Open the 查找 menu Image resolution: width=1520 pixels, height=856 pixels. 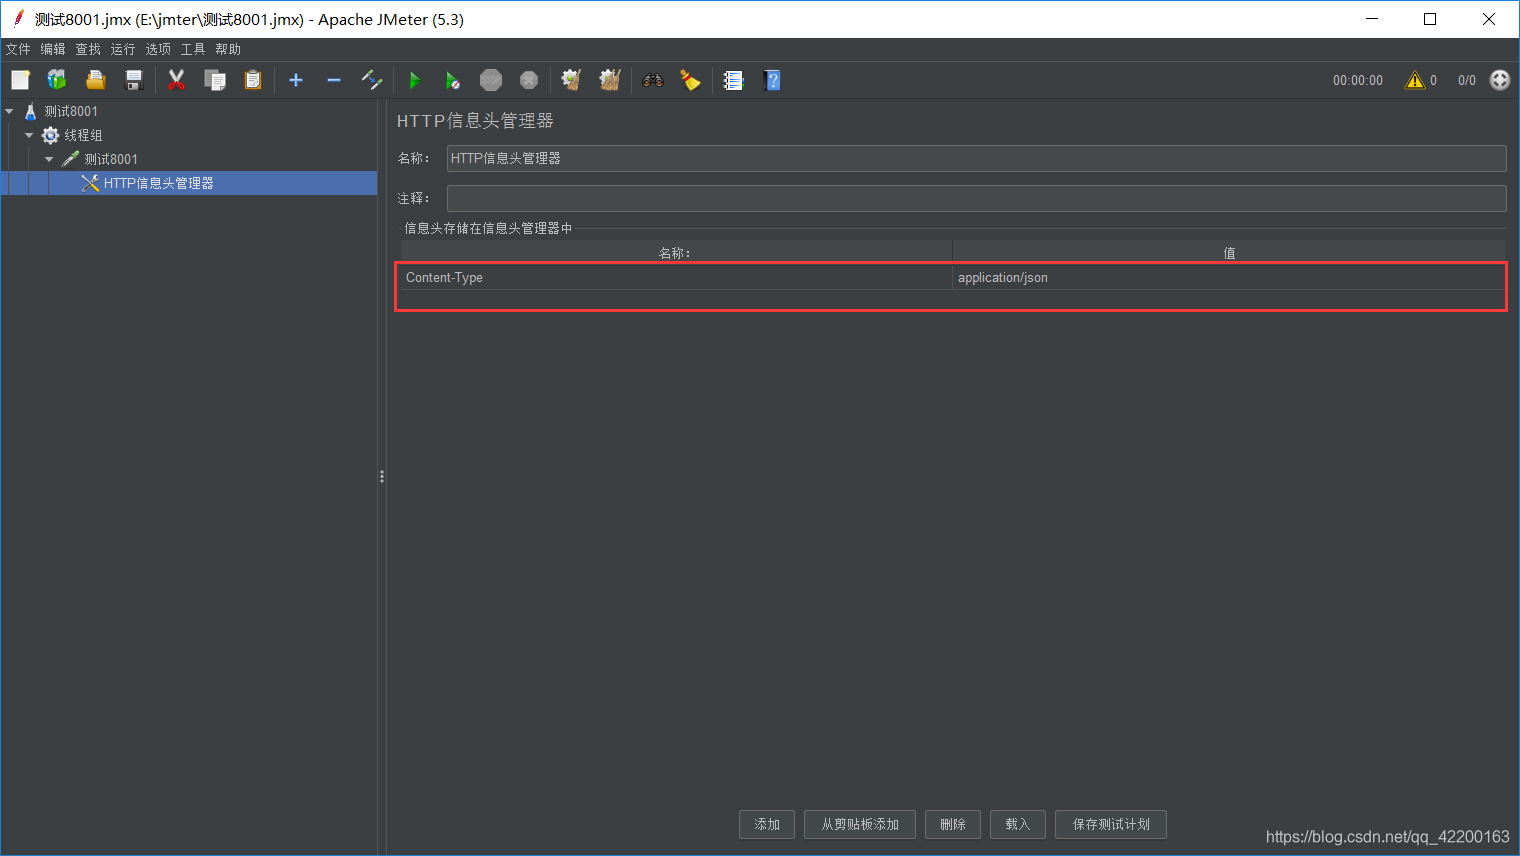click(88, 49)
